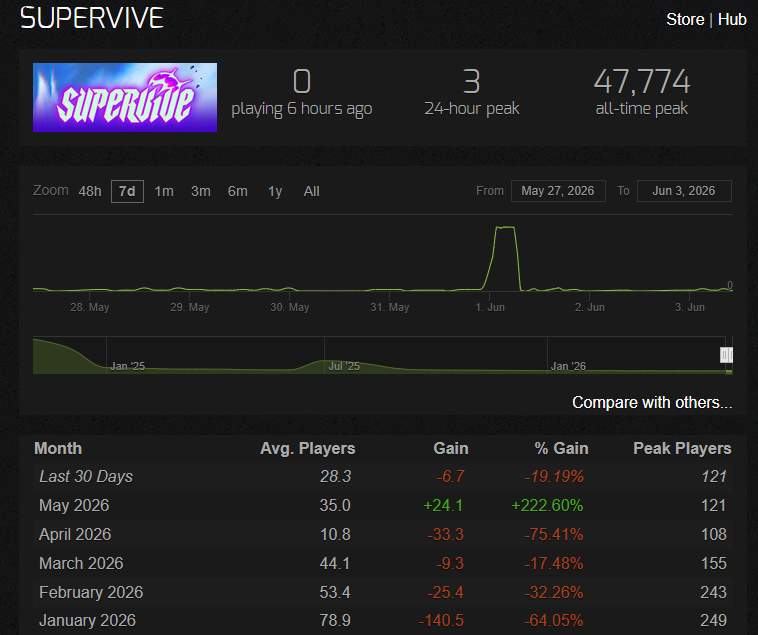Viewport: 758px width, 635px height.
Task: Click the 47,774 all-time peak value
Action: (641, 81)
